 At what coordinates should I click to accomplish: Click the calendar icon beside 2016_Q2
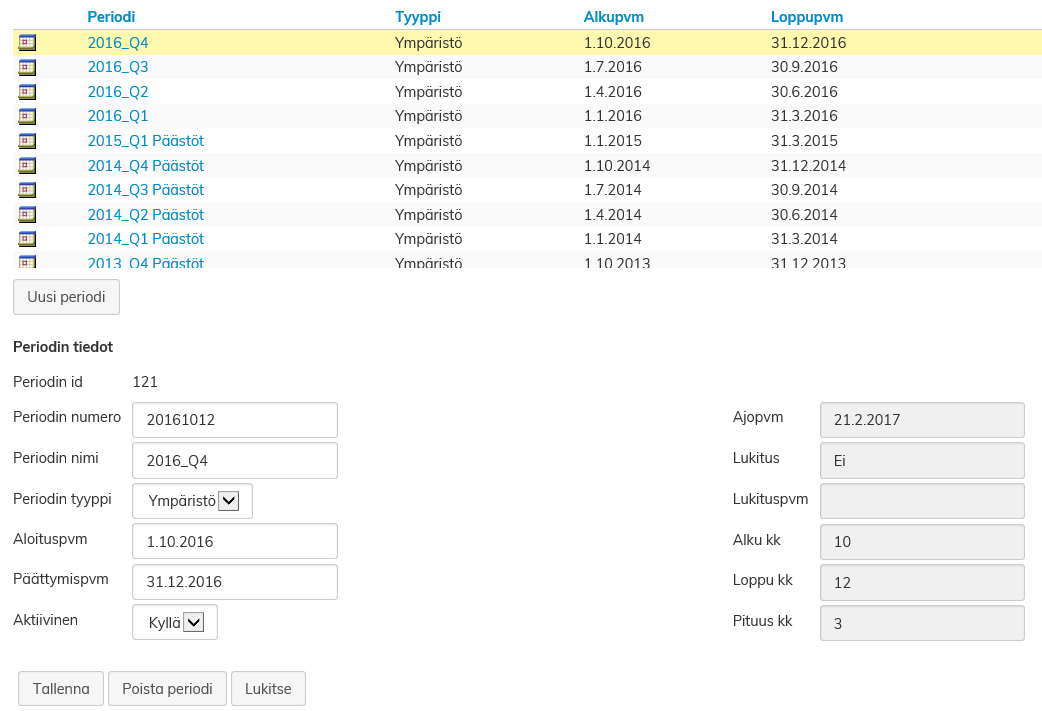(x=27, y=92)
